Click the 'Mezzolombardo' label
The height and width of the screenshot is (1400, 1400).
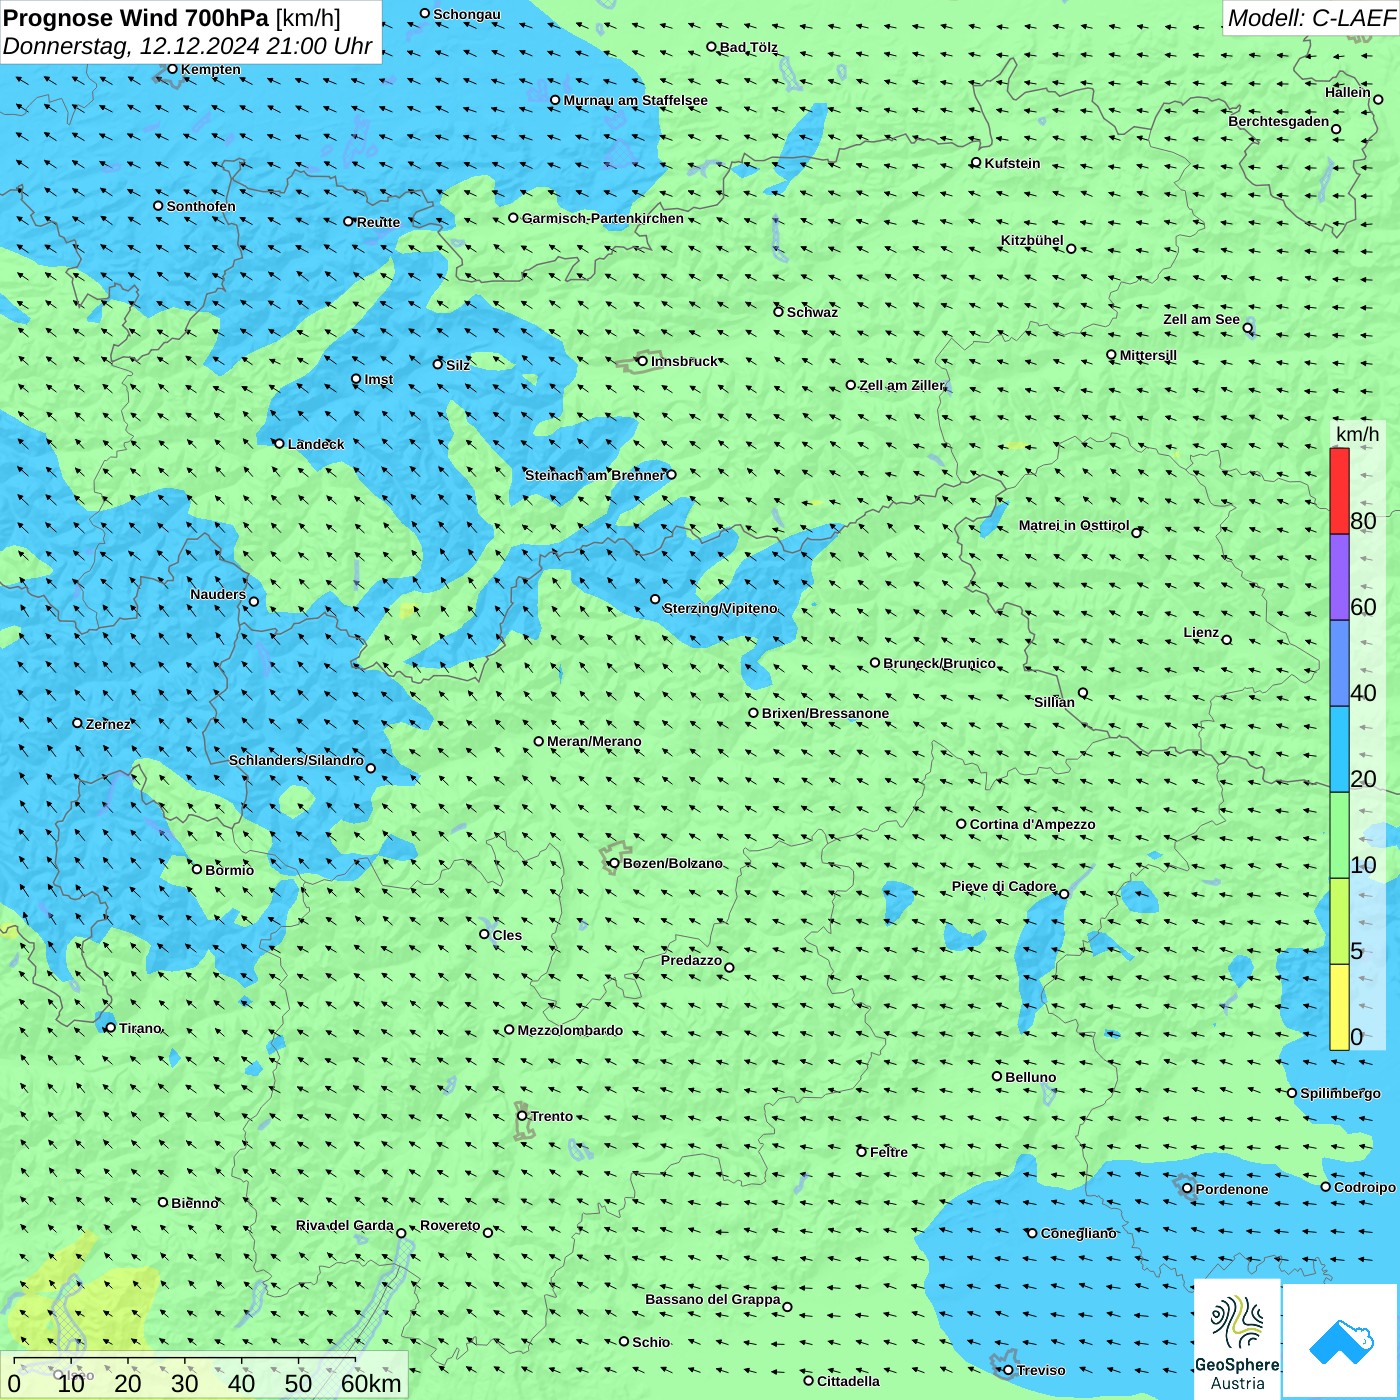(x=570, y=1031)
